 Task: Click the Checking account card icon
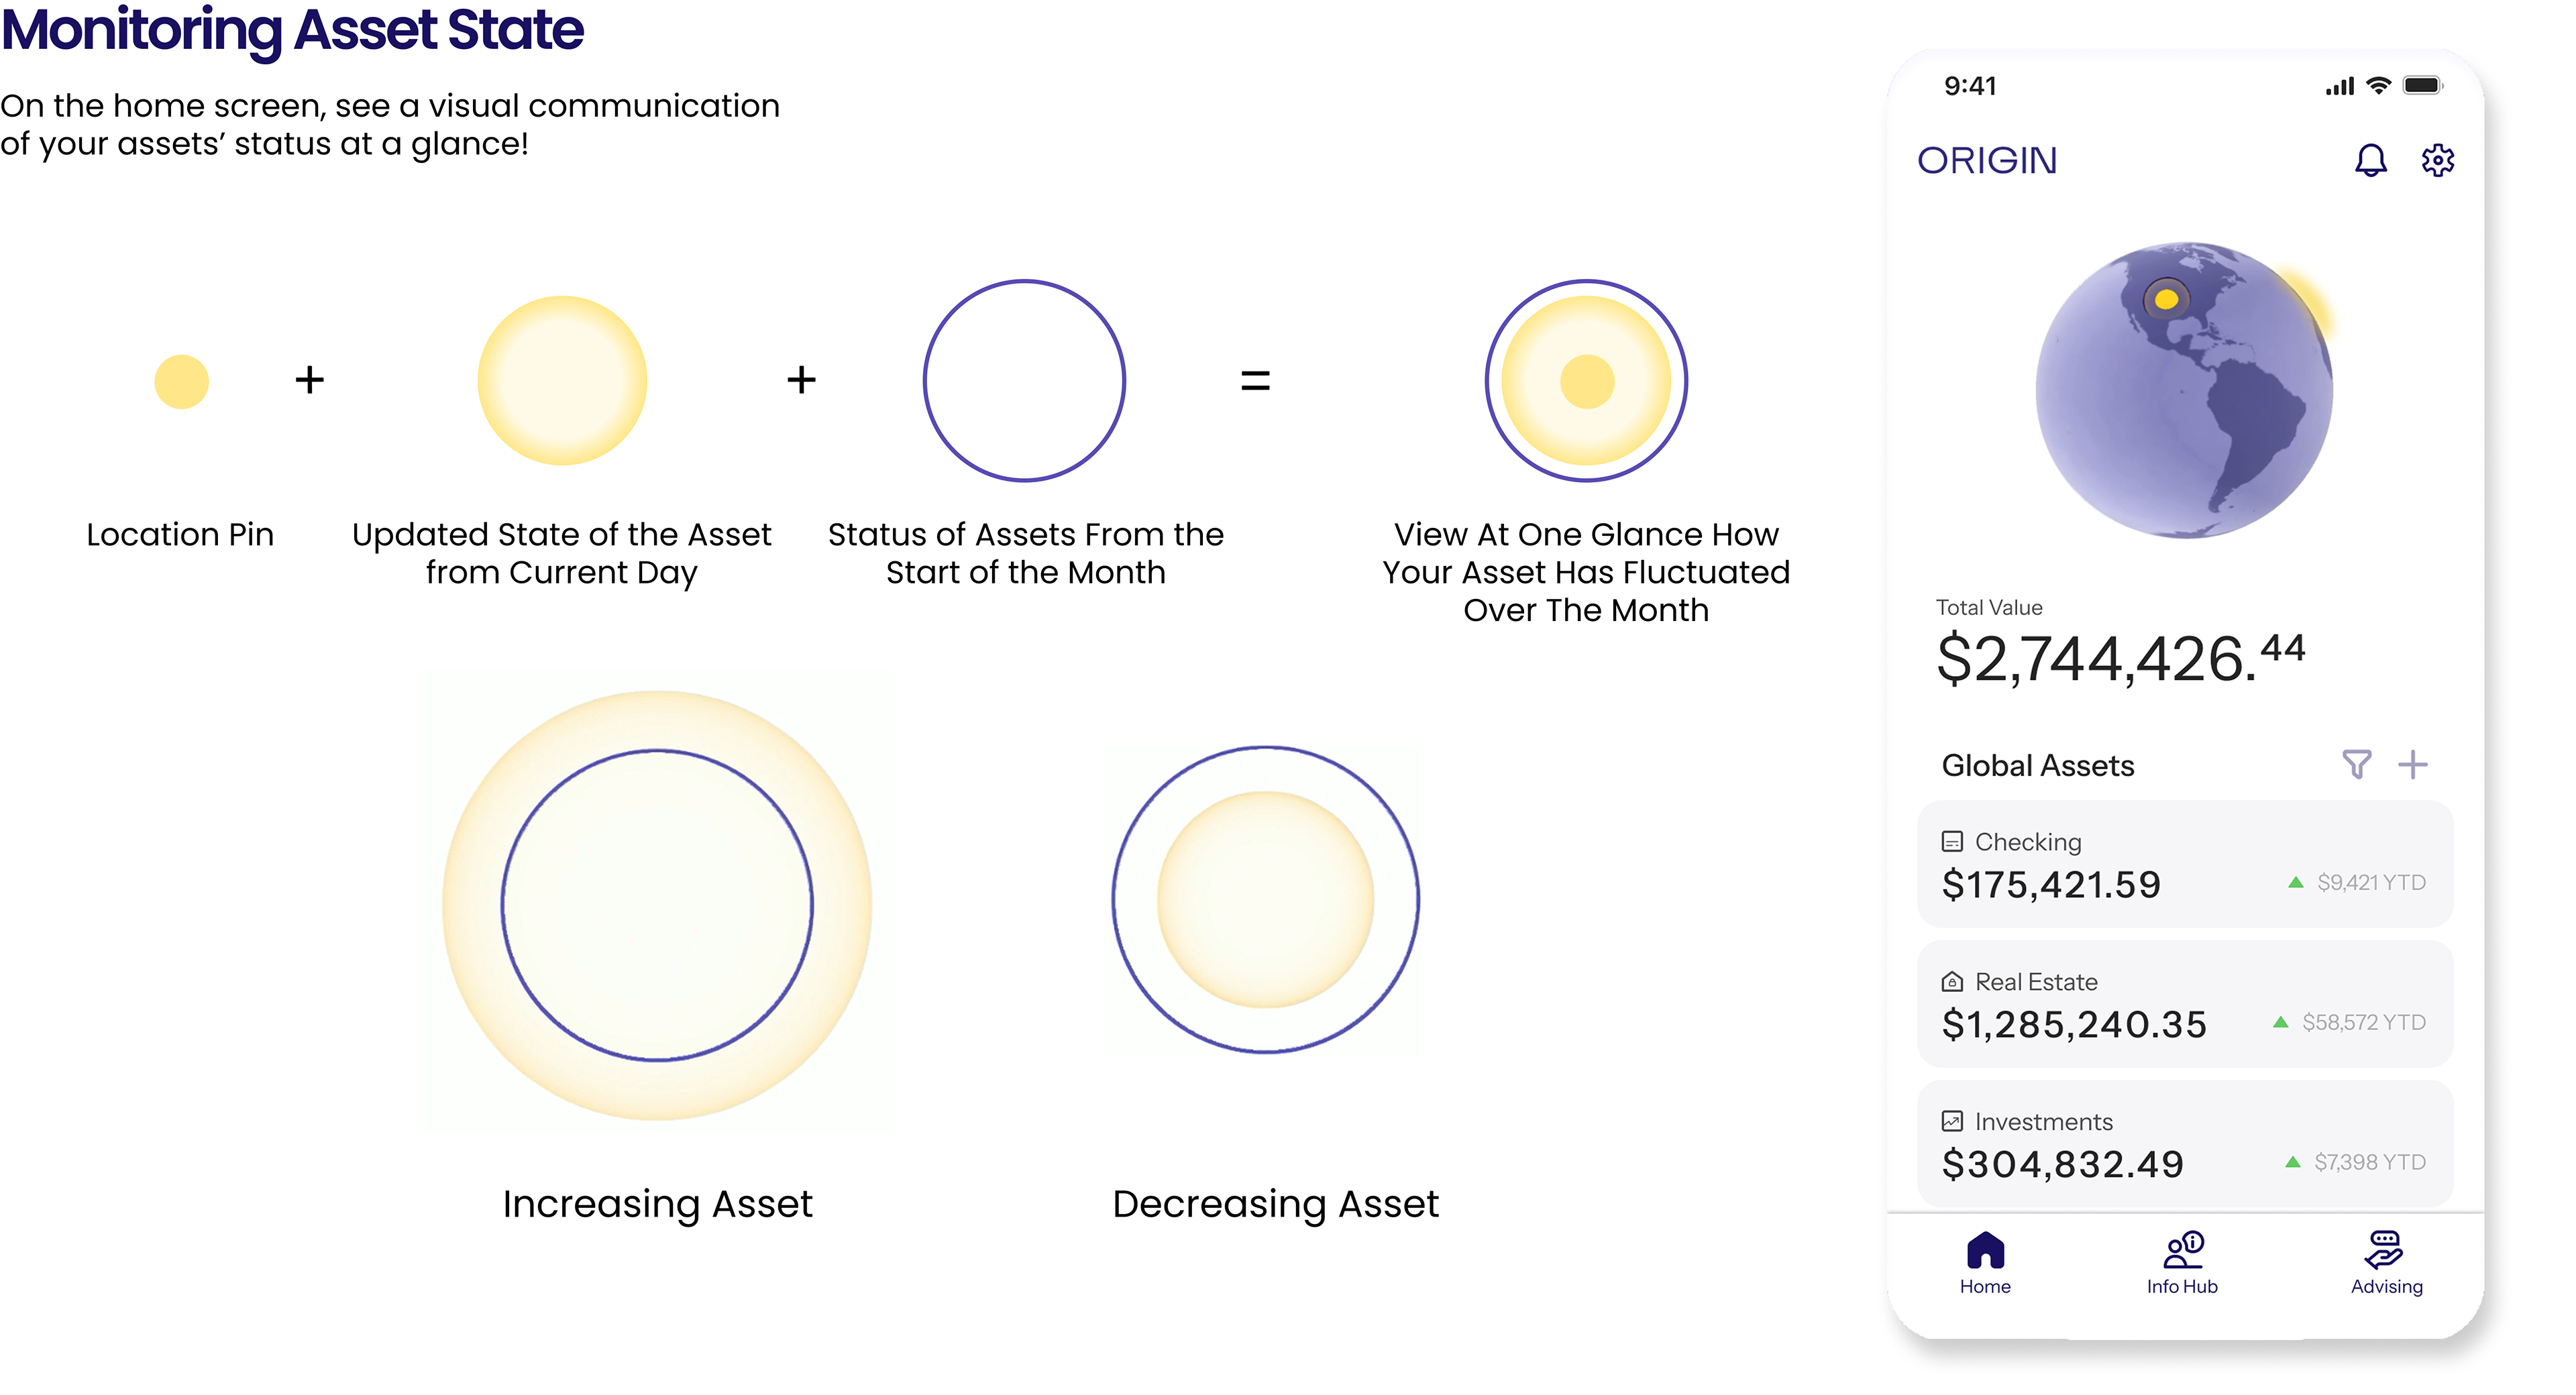coord(1951,842)
